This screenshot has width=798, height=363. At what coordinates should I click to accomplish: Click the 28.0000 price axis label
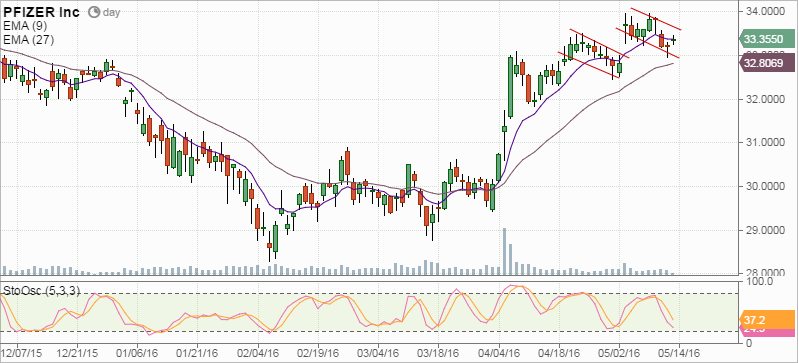766,273
